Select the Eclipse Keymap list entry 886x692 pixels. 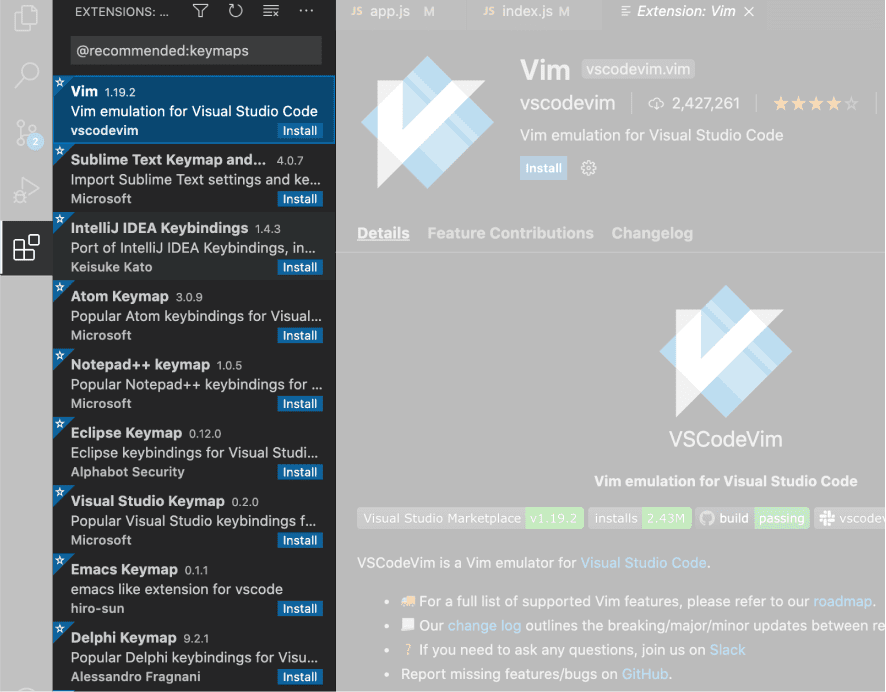194,451
